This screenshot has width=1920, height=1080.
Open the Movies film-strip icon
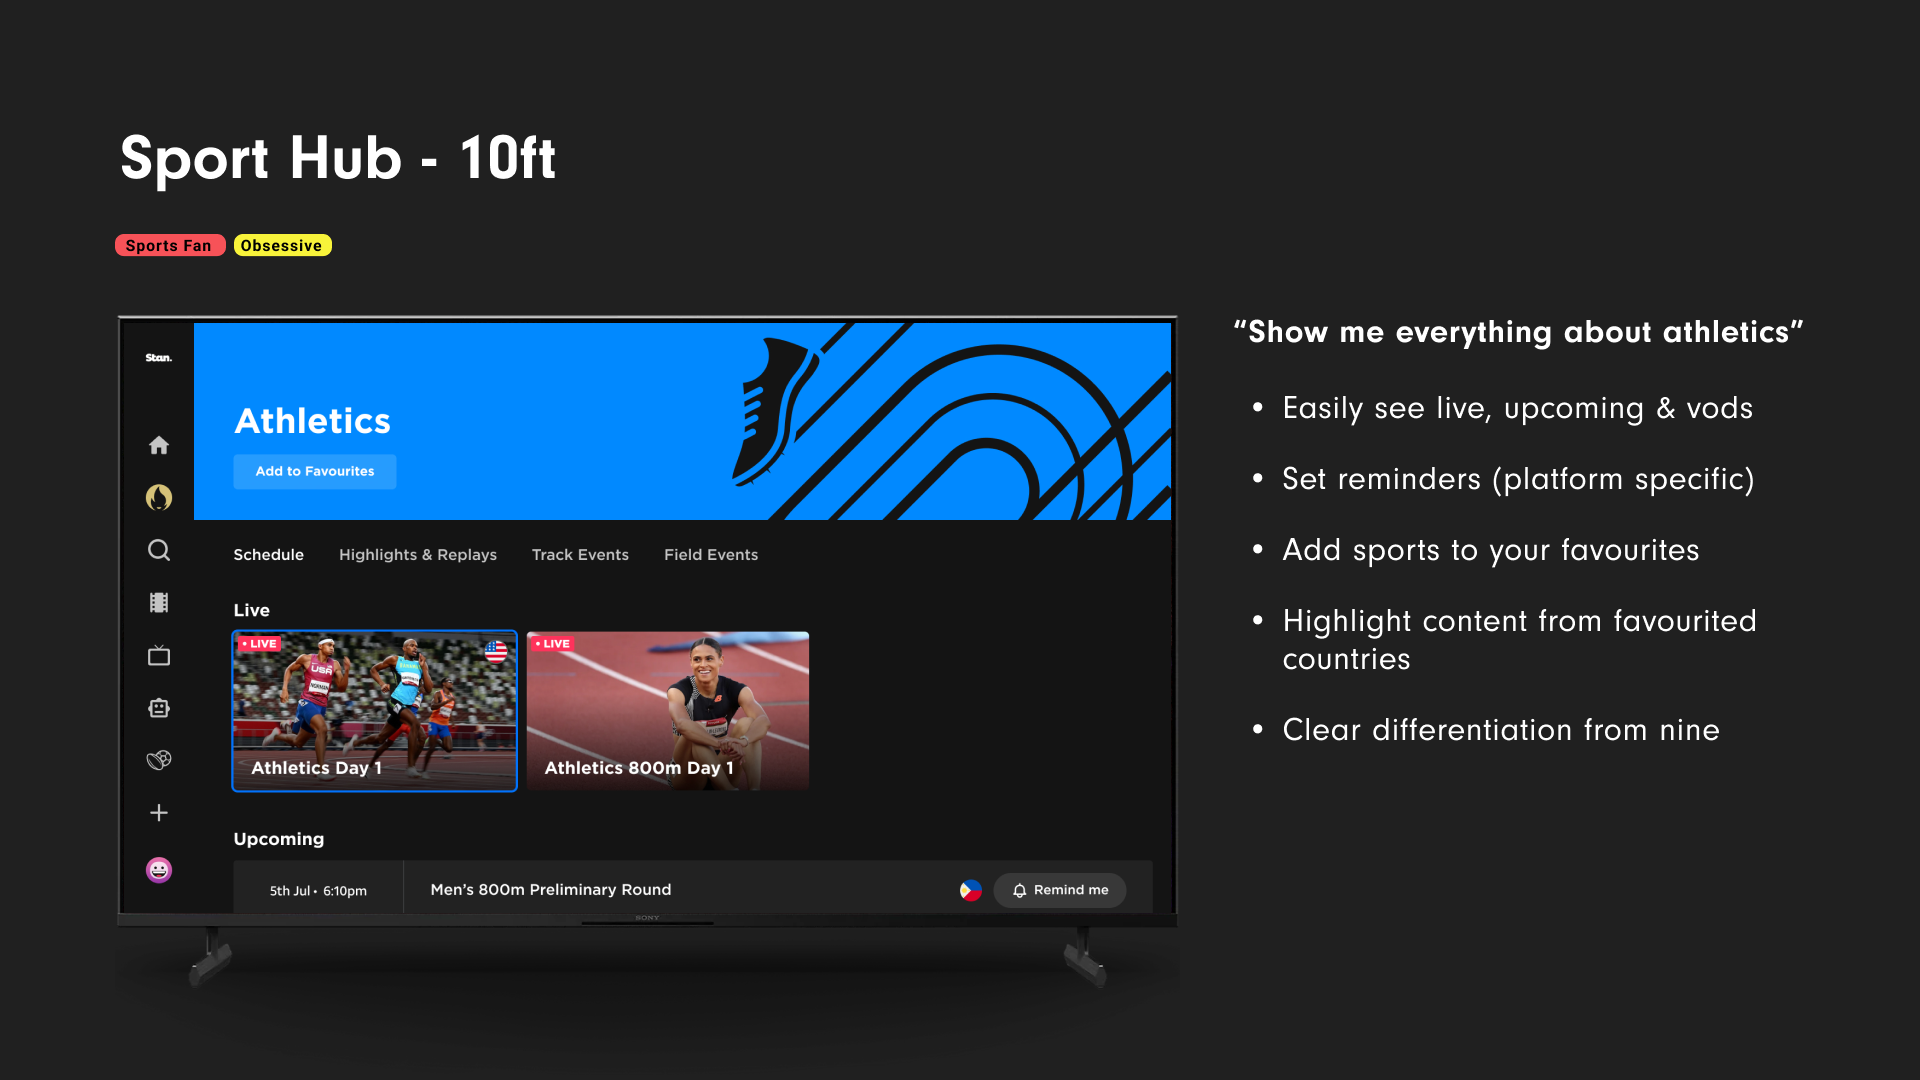point(158,602)
